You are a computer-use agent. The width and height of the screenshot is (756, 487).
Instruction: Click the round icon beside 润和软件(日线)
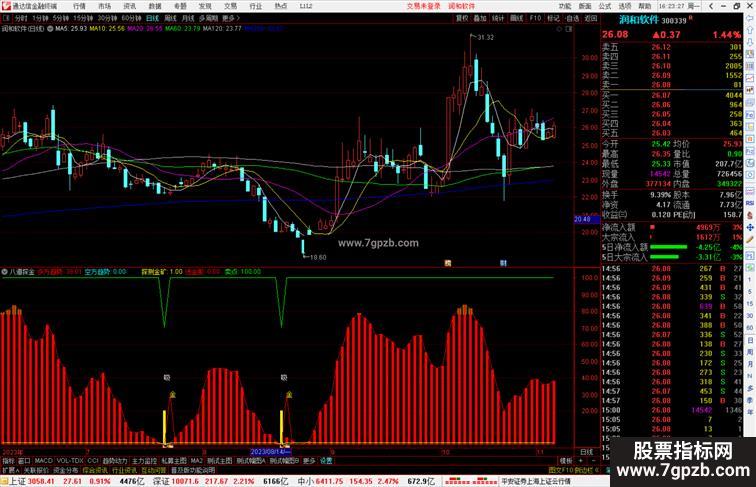point(50,29)
